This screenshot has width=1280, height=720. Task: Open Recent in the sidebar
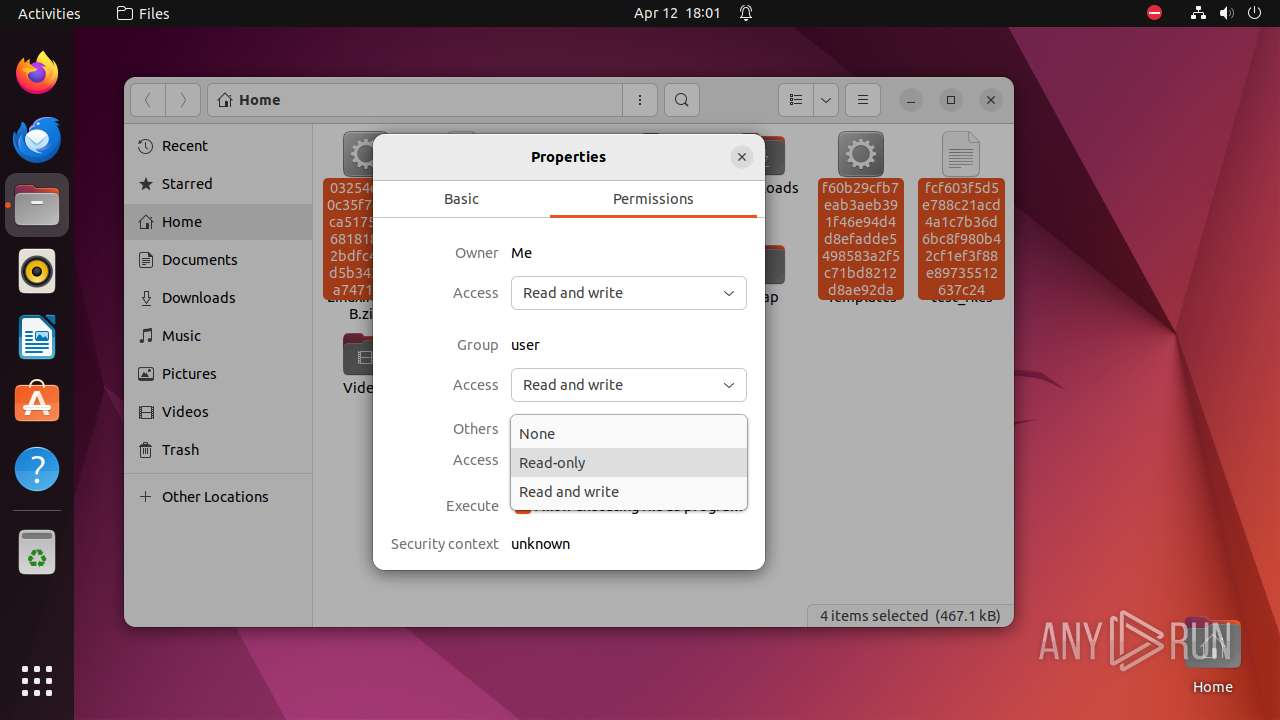click(x=218, y=146)
